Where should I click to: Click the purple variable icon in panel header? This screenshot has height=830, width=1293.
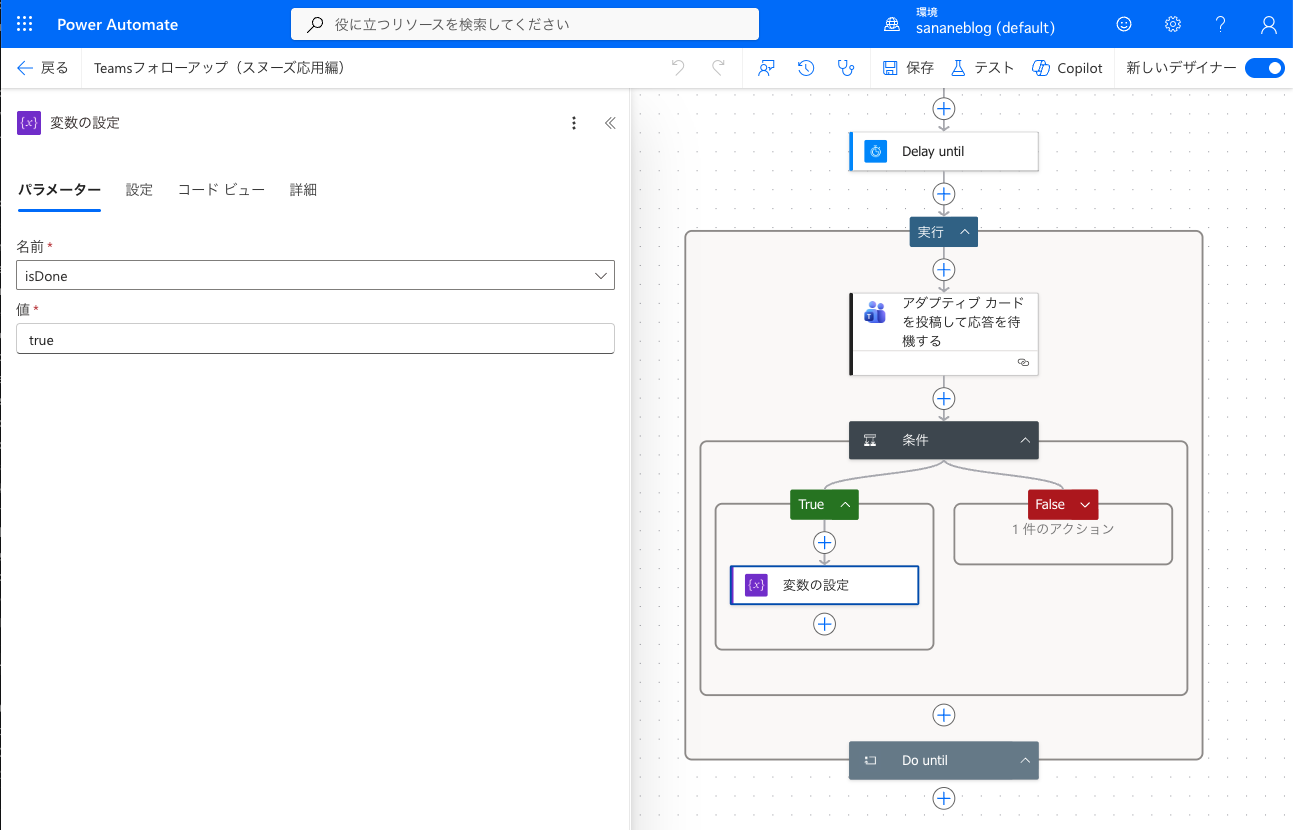(29, 123)
